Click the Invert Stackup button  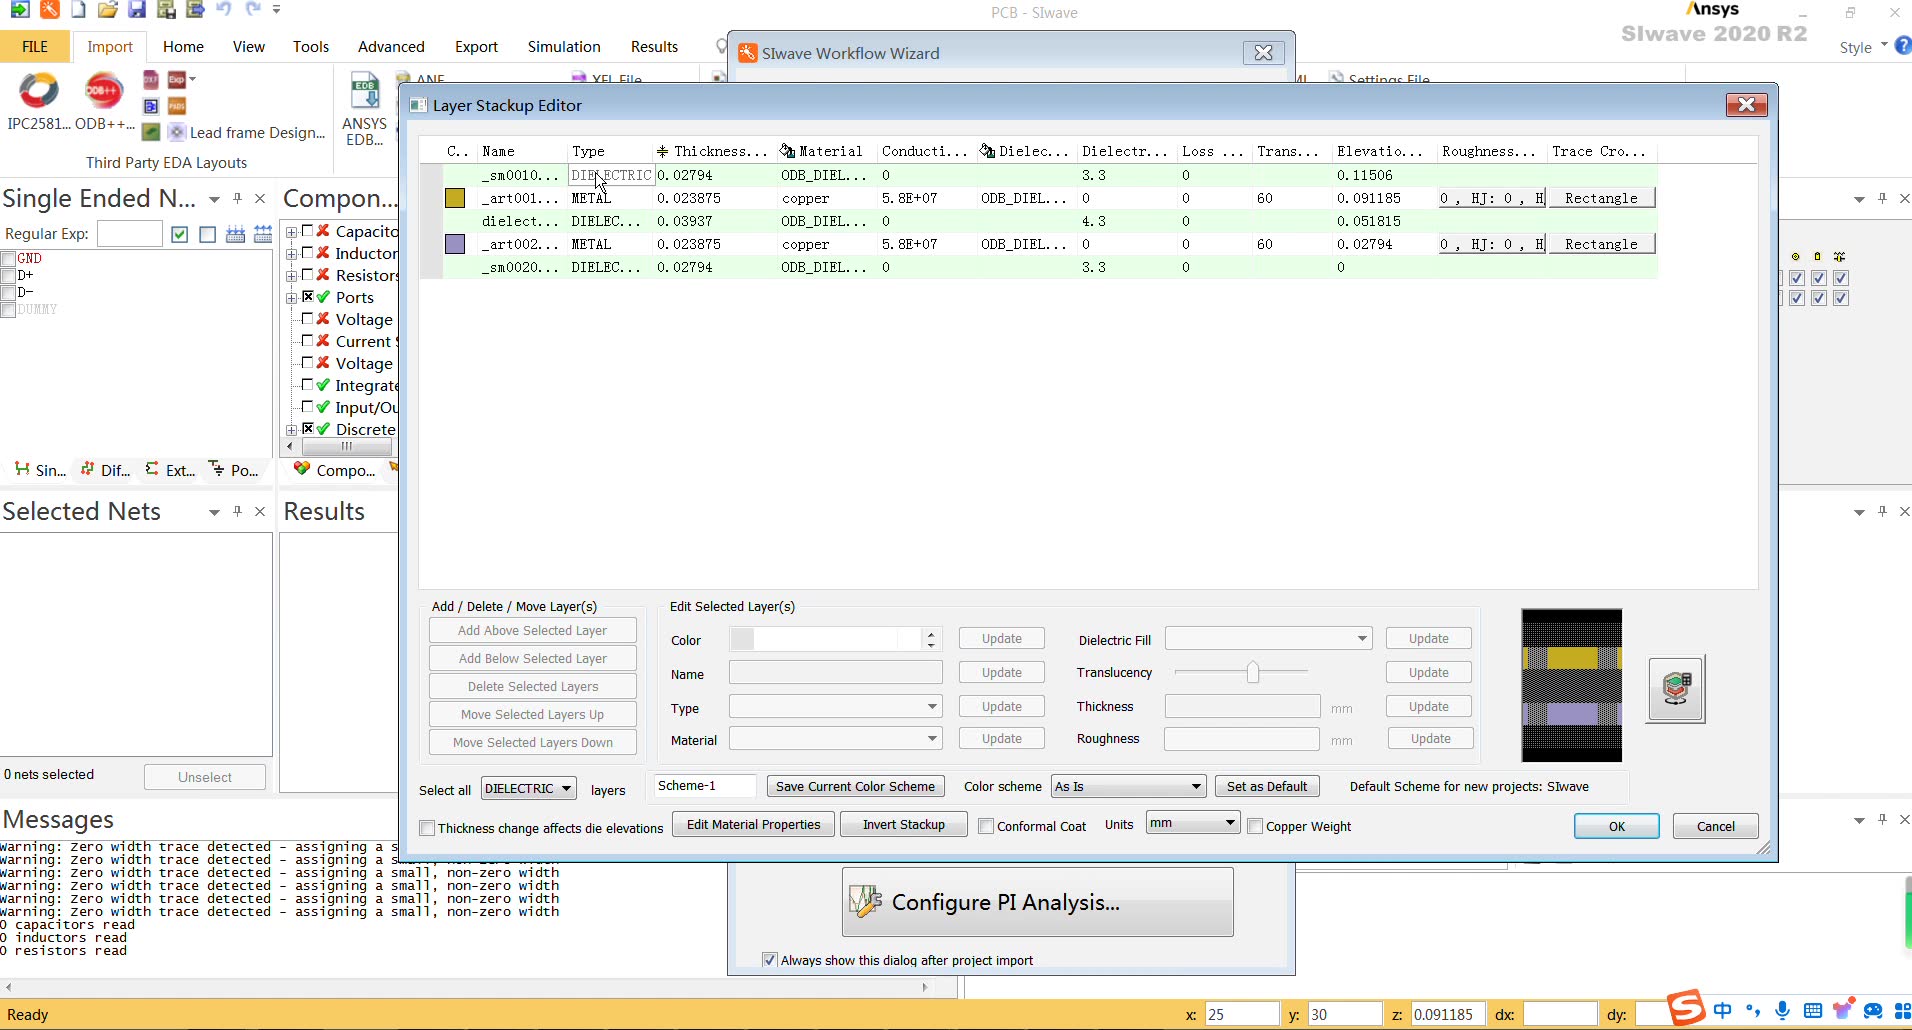coord(904,825)
